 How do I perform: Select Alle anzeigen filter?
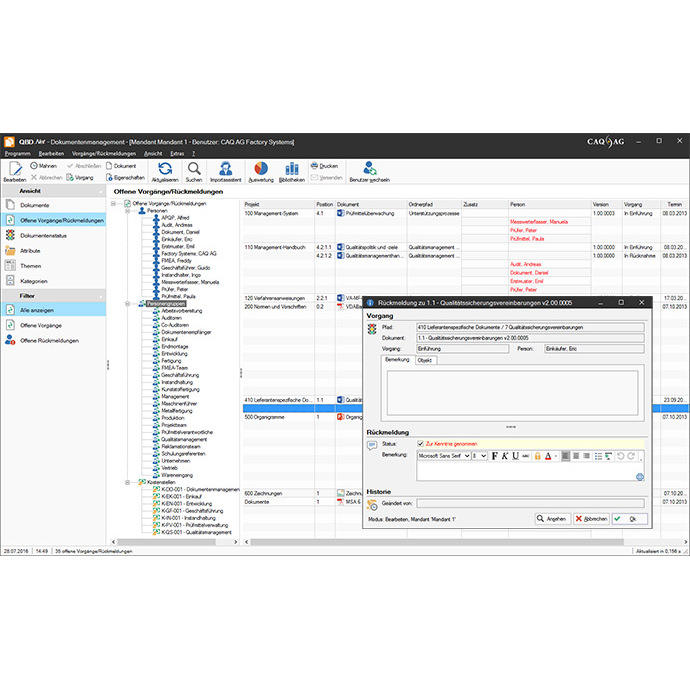pyautogui.click(x=54, y=310)
